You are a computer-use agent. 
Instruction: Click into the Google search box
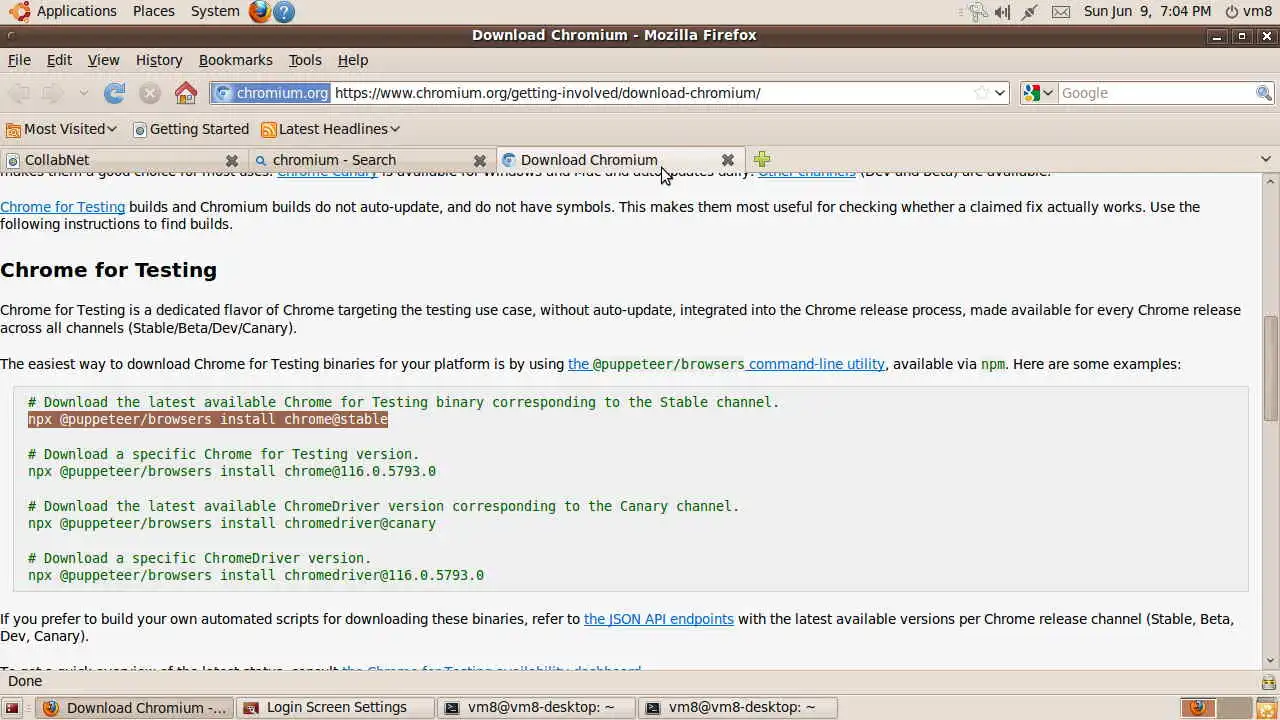(x=1156, y=93)
